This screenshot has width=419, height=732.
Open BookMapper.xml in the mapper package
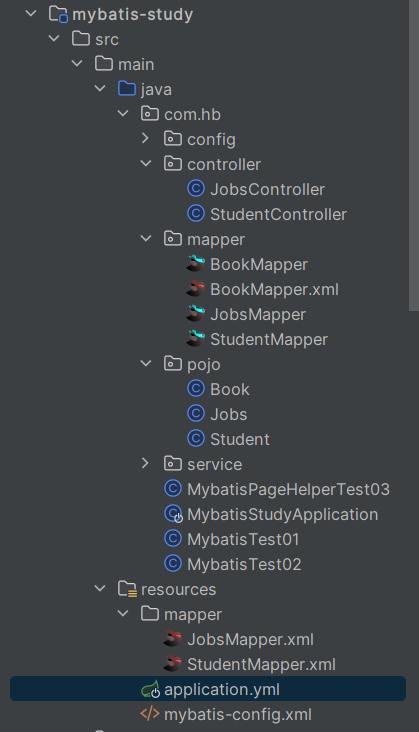[x=274, y=289]
